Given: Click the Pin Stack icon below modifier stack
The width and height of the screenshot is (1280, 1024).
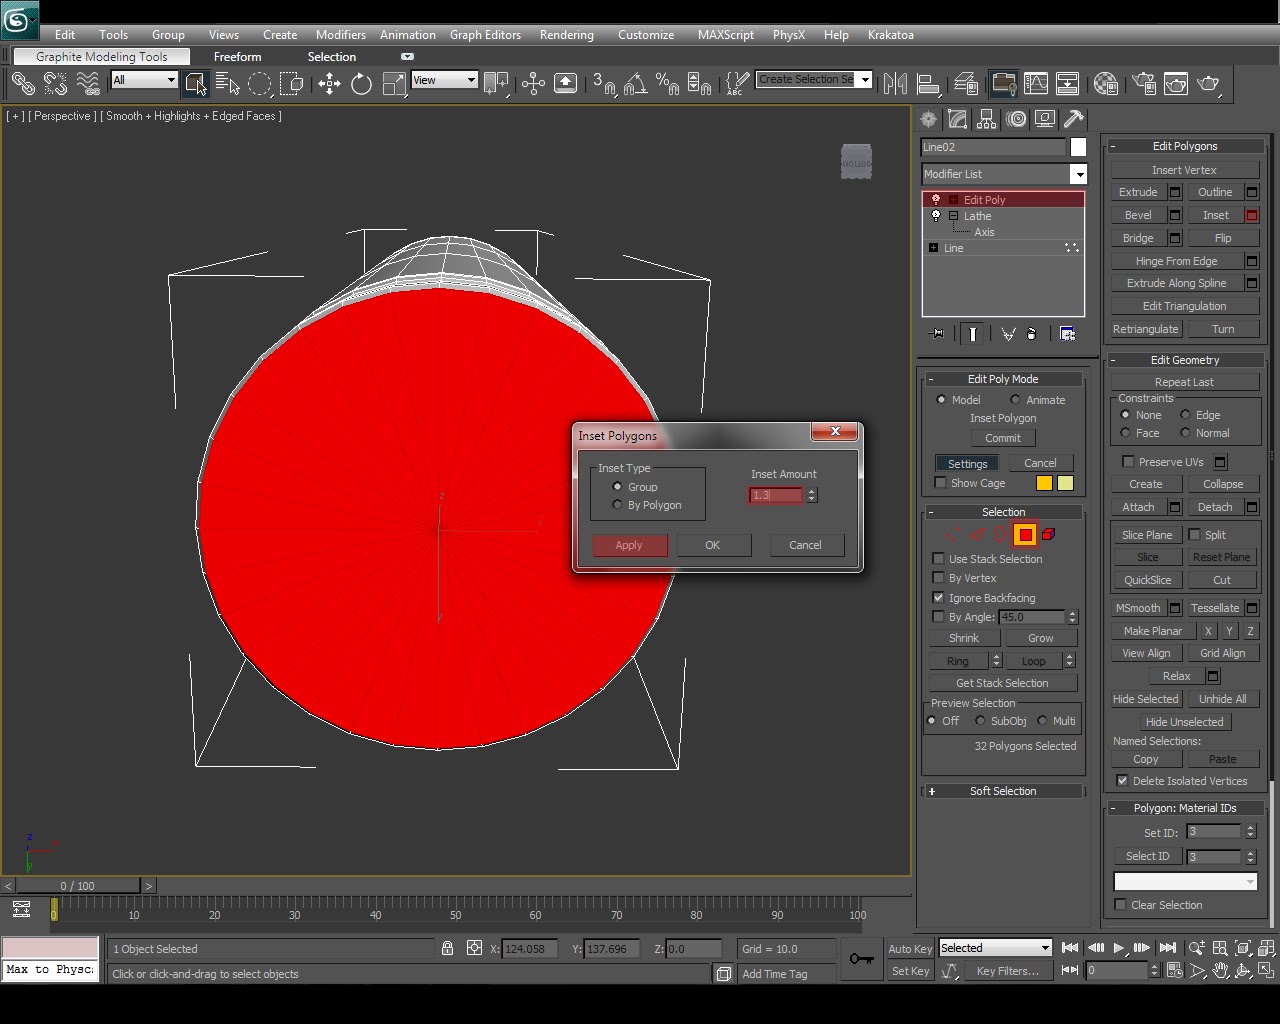Looking at the screenshot, I should (x=936, y=333).
